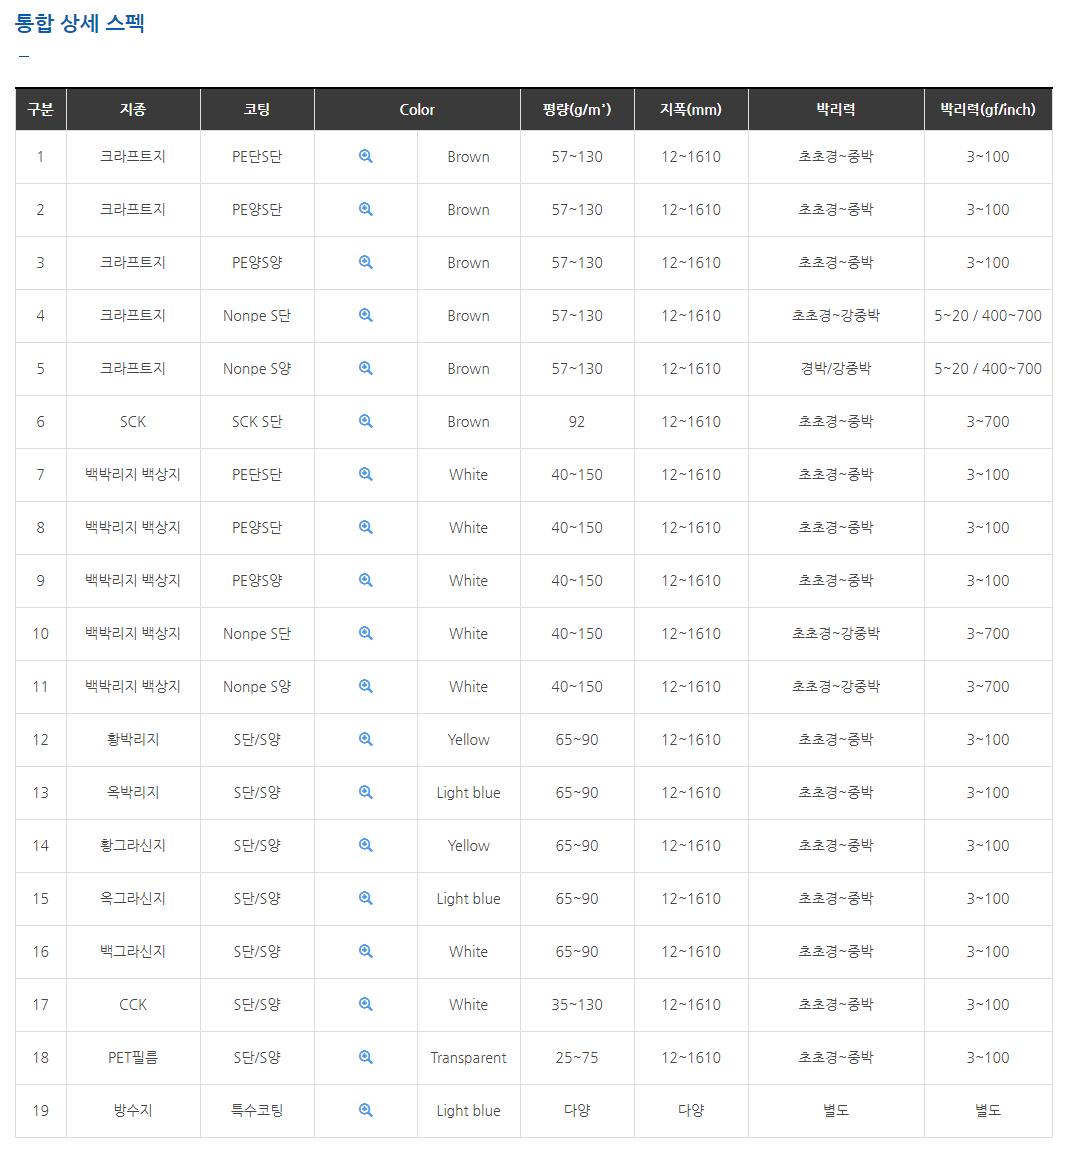Viewport: 1065px width, 1152px height.
Task: Click the Color column header
Action: (x=417, y=110)
